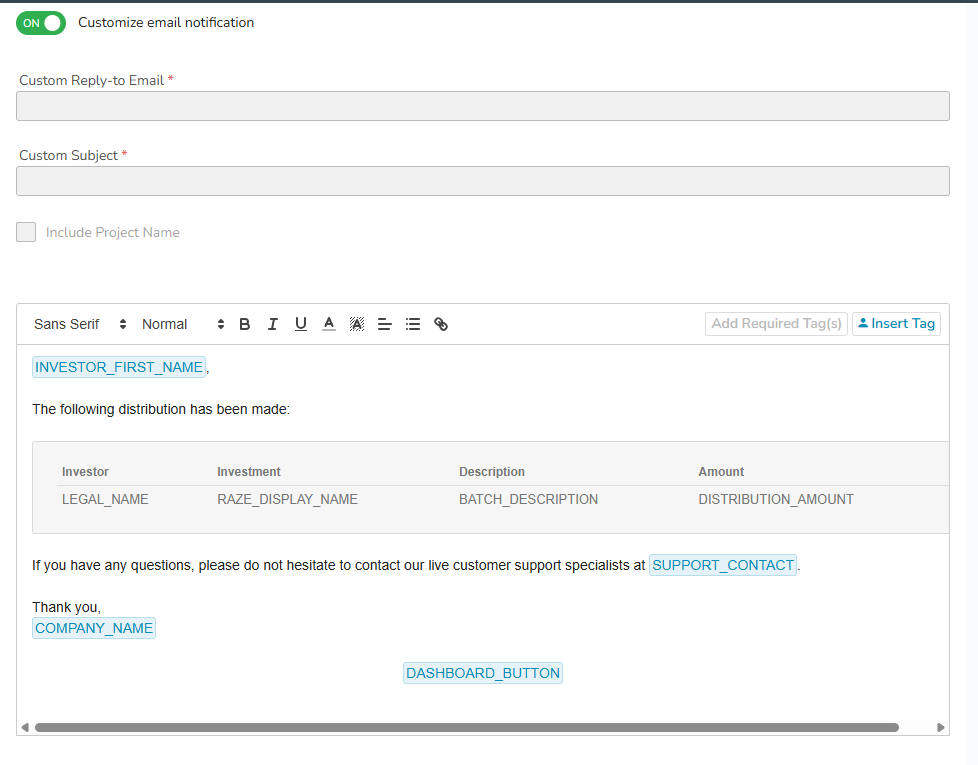Check the Include Project Name box

26,232
